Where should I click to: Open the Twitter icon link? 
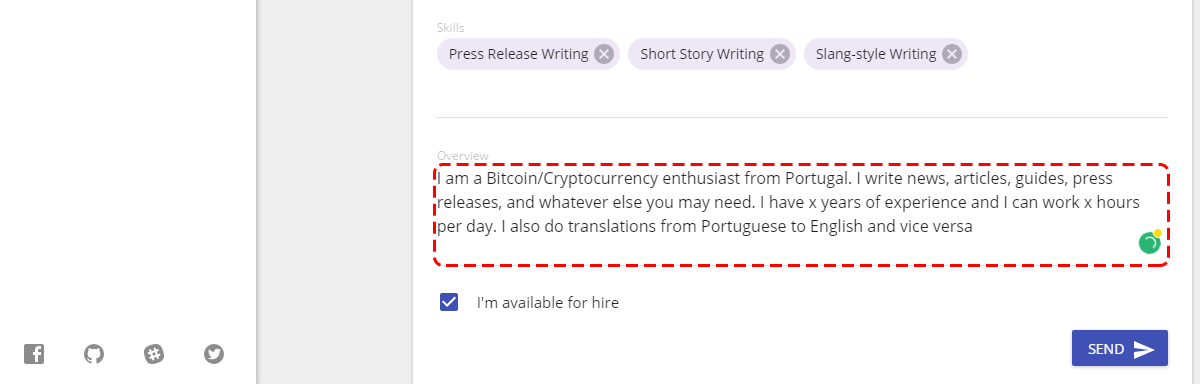[214, 353]
